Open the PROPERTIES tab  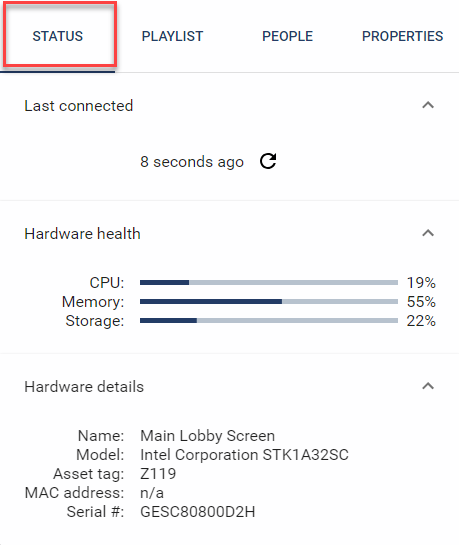tap(402, 36)
